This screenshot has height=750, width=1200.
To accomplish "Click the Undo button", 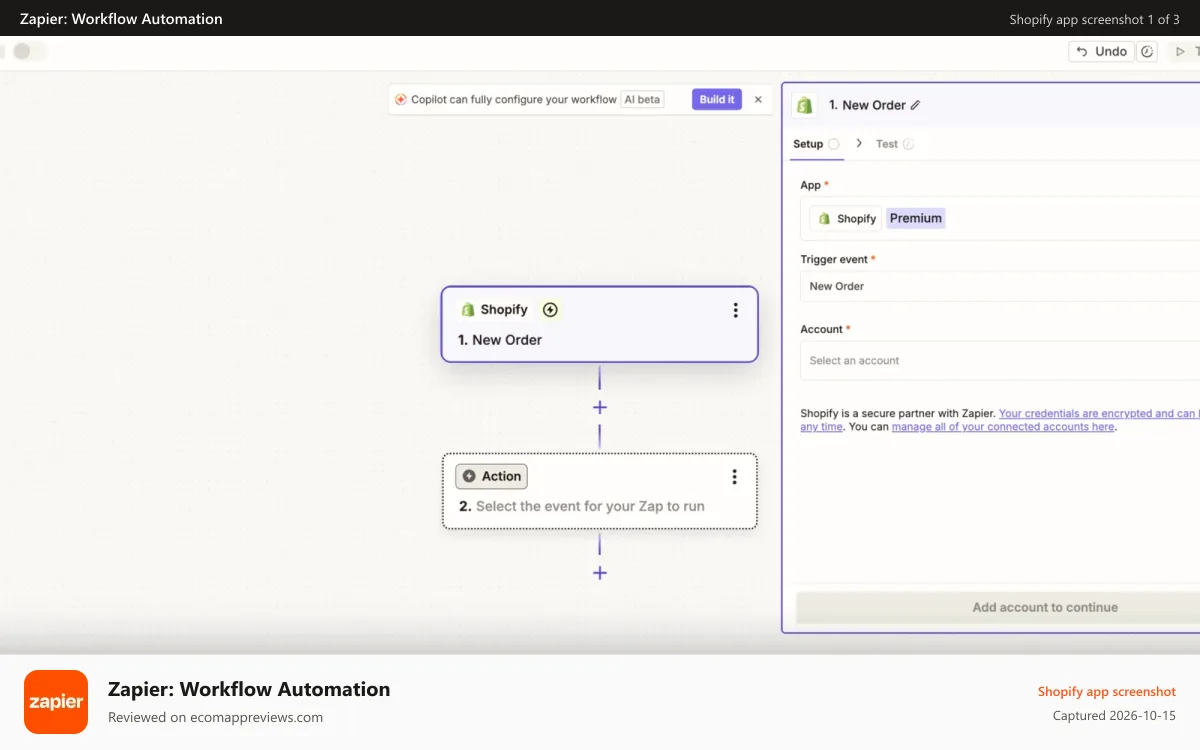I will 1101,51.
